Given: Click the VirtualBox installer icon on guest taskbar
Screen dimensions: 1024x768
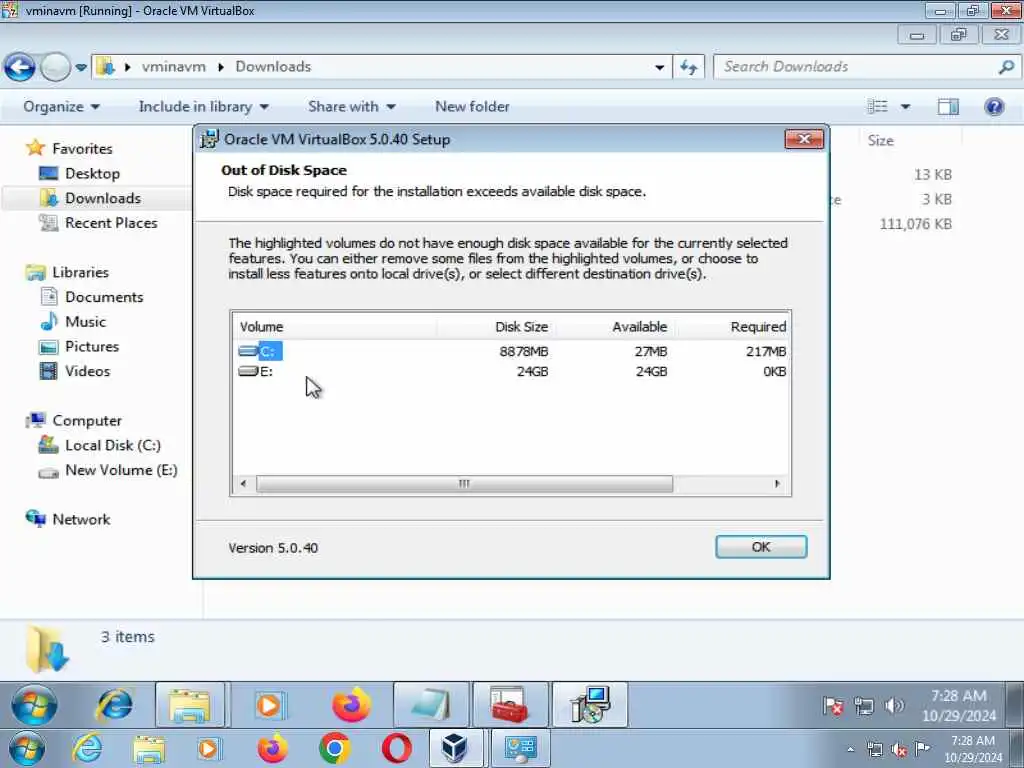Looking at the screenshot, I should click(x=590, y=705).
